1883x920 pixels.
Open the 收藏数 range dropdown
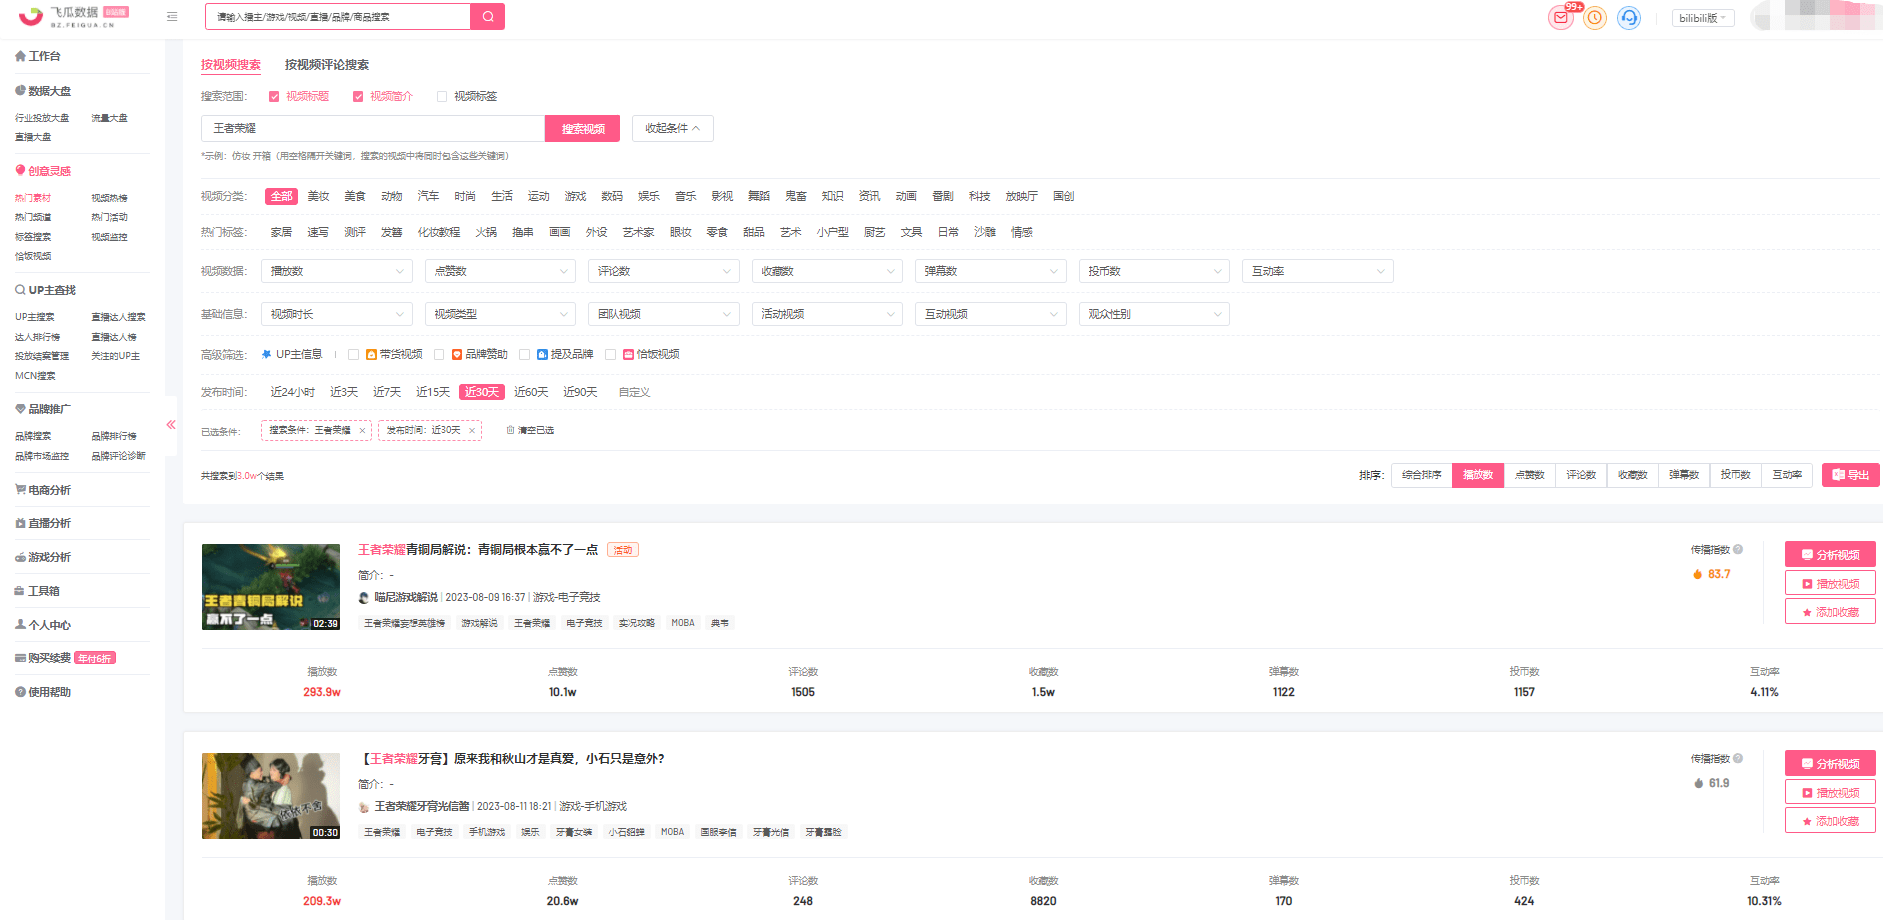coord(827,271)
